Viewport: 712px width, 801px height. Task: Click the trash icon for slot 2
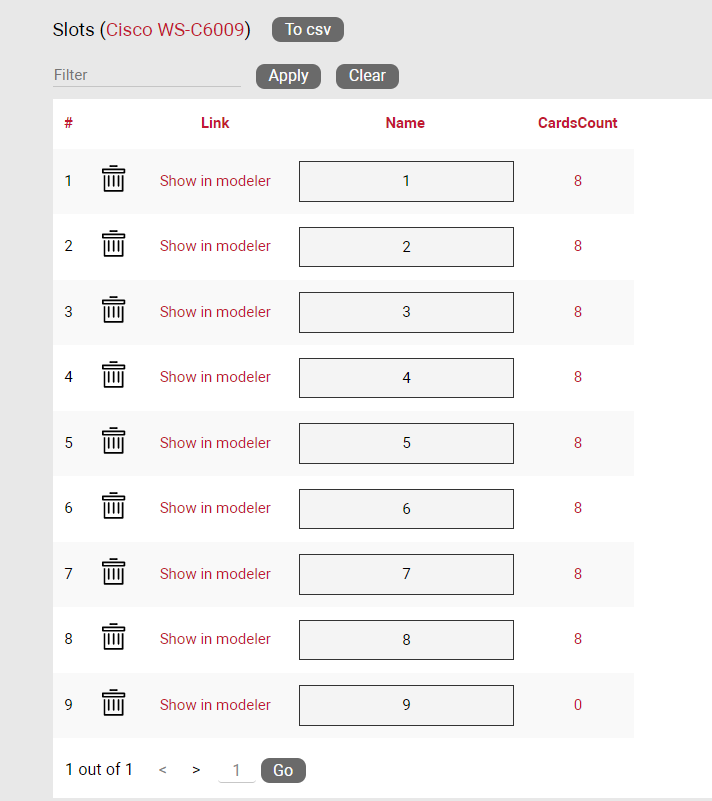pos(114,245)
